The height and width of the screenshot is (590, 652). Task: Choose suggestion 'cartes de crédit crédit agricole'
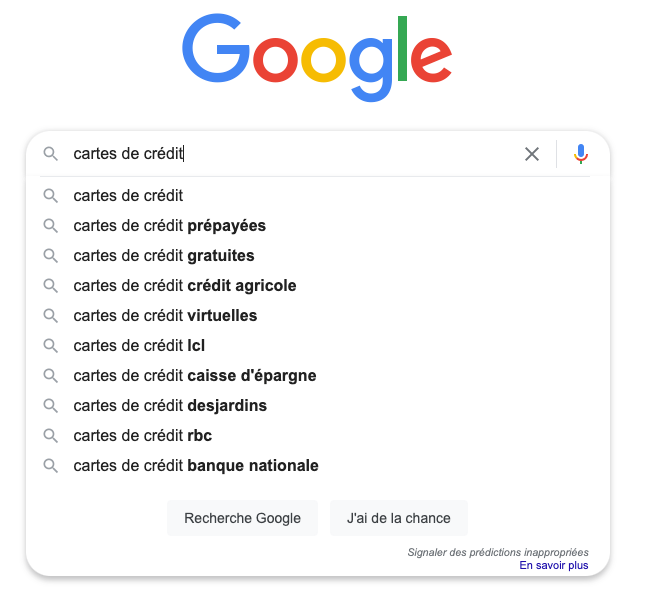pos(185,286)
